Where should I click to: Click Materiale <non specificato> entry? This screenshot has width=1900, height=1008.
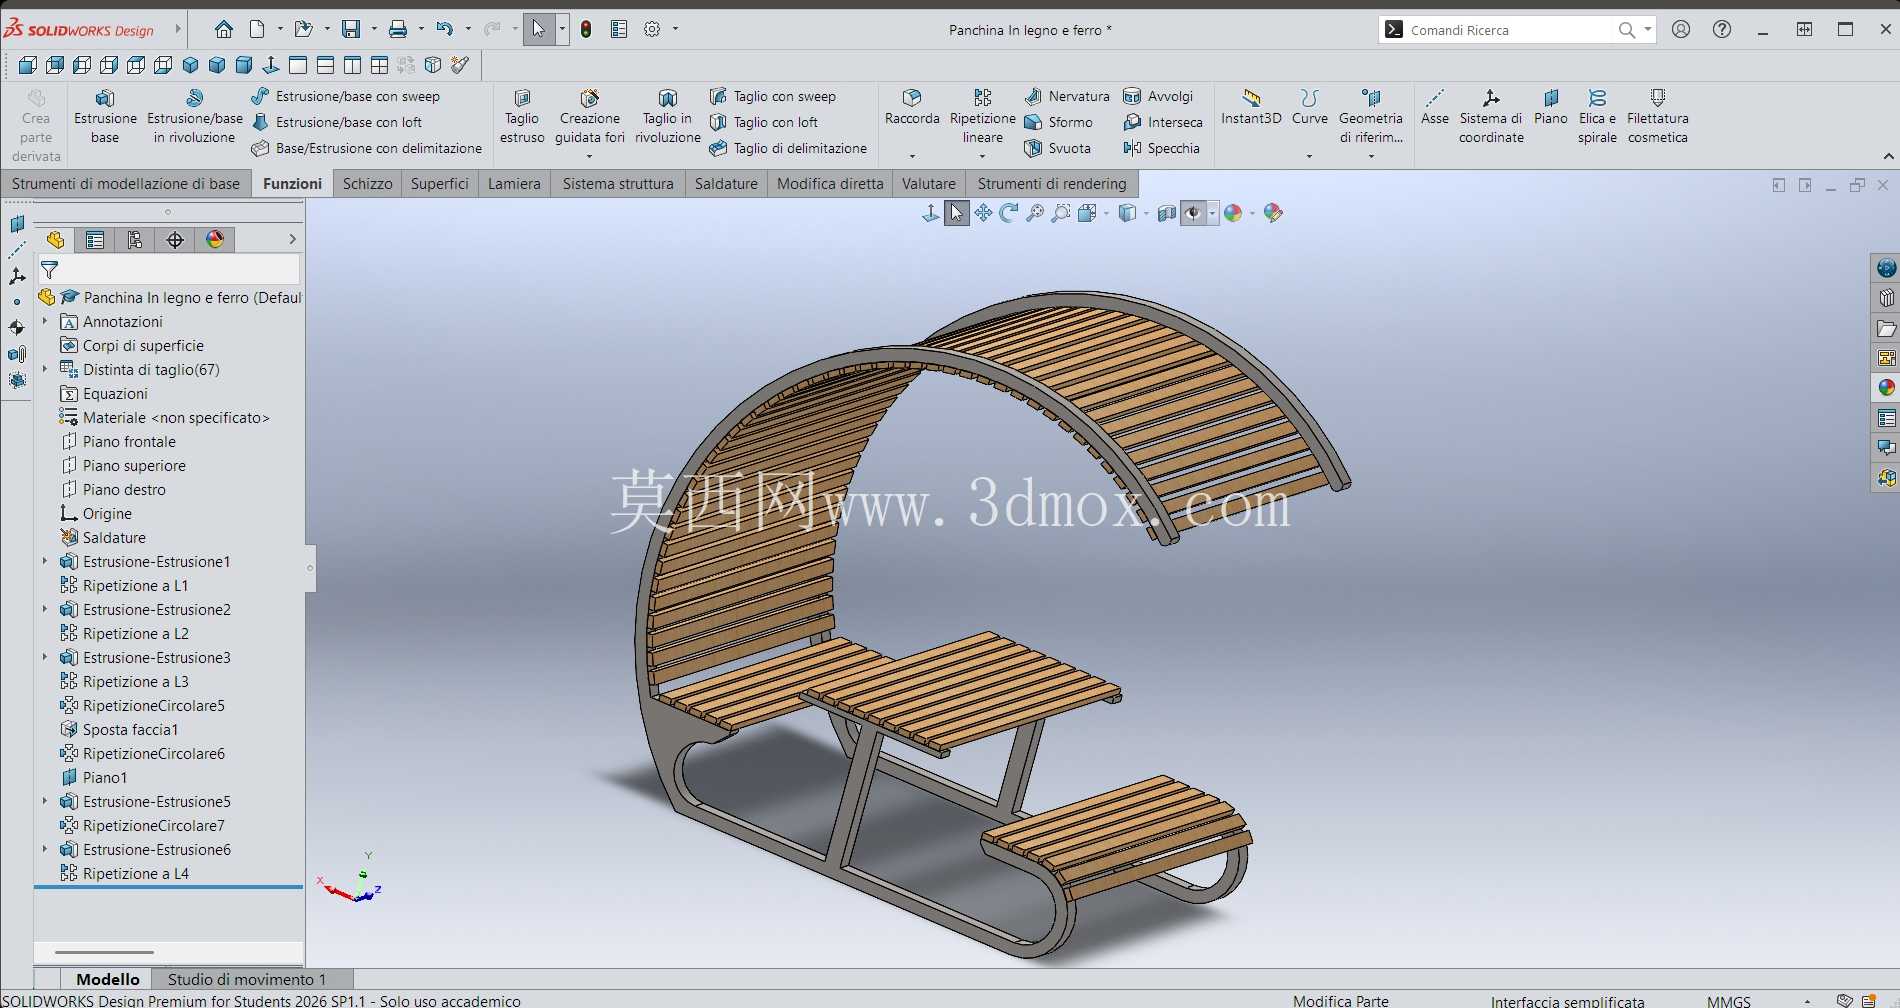point(176,417)
